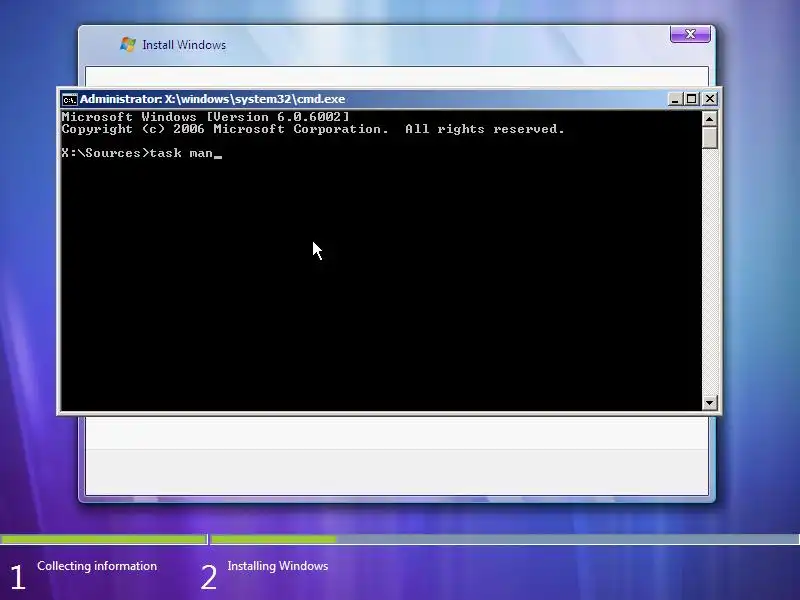This screenshot has width=800, height=600.
Task: Click the scroll up arrow in cmd
Action: pyautogui.click(x=709, y=119)
